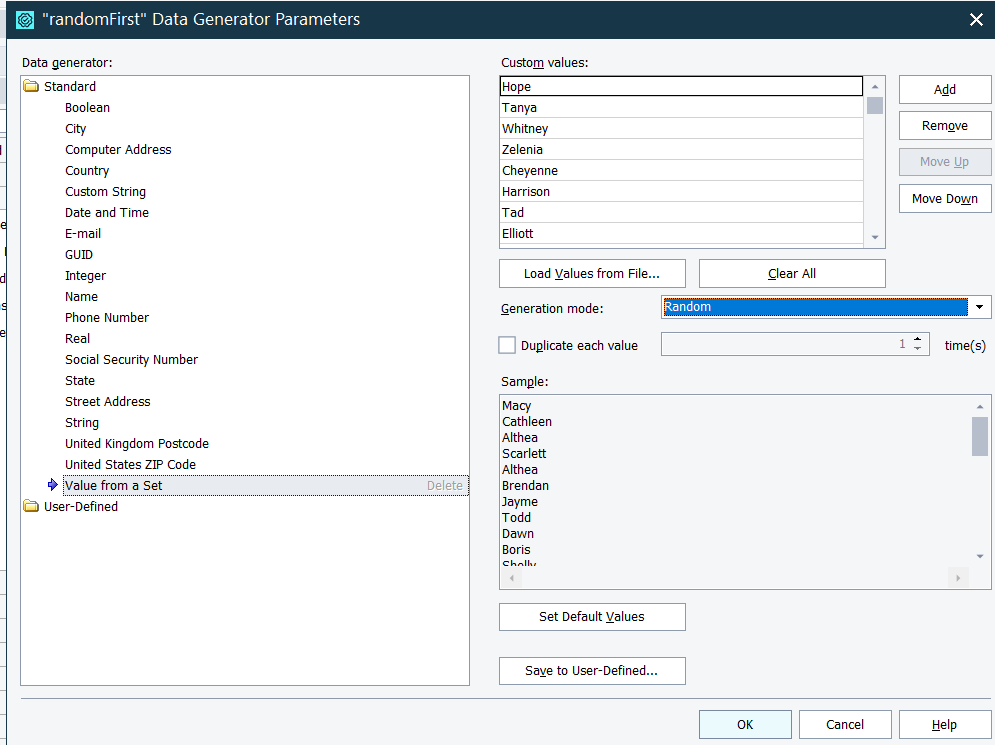
Task: Click the app icon in title bar
Action: pos(25,19)
